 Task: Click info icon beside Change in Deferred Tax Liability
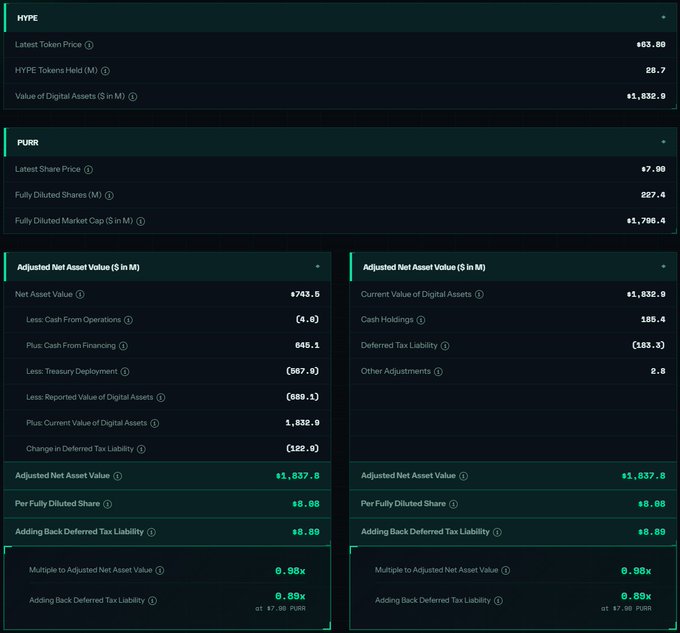(141, 449)
